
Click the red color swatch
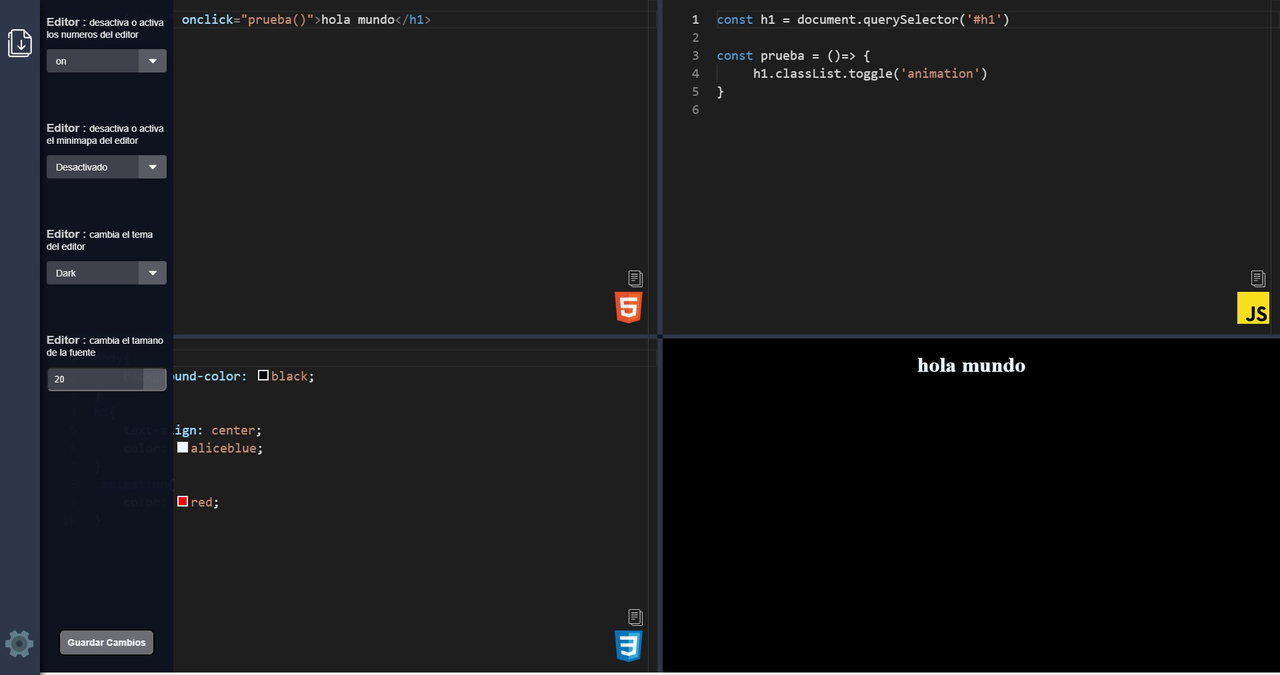[182, 502]
